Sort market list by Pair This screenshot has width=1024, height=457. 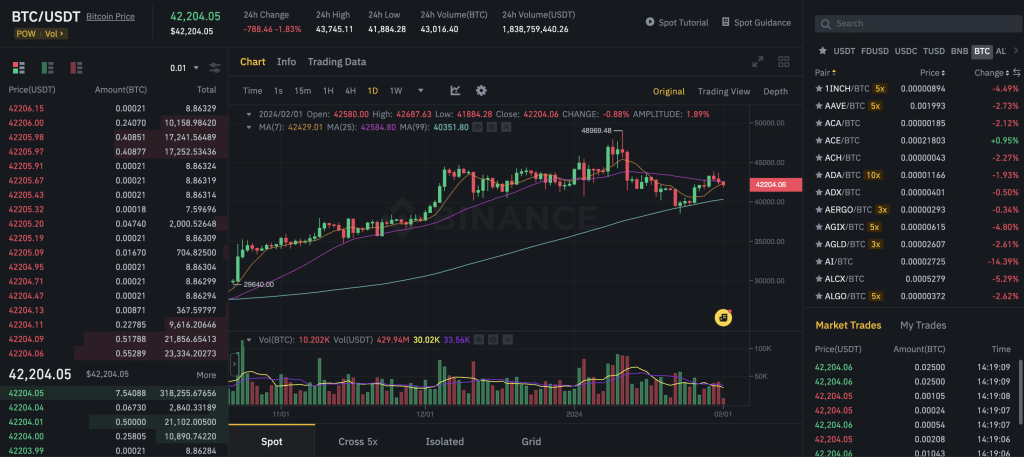[x=825, y=72]
